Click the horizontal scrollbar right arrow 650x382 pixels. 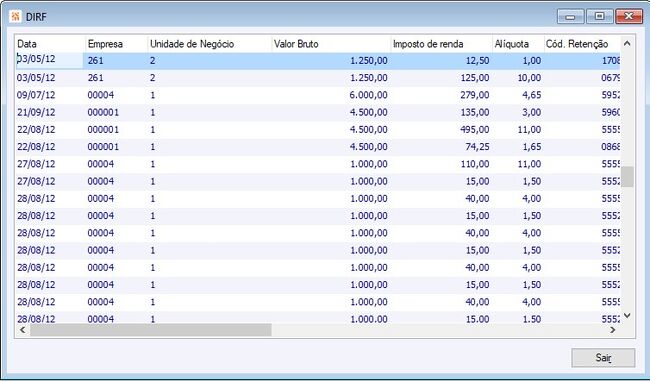(613, 330)
